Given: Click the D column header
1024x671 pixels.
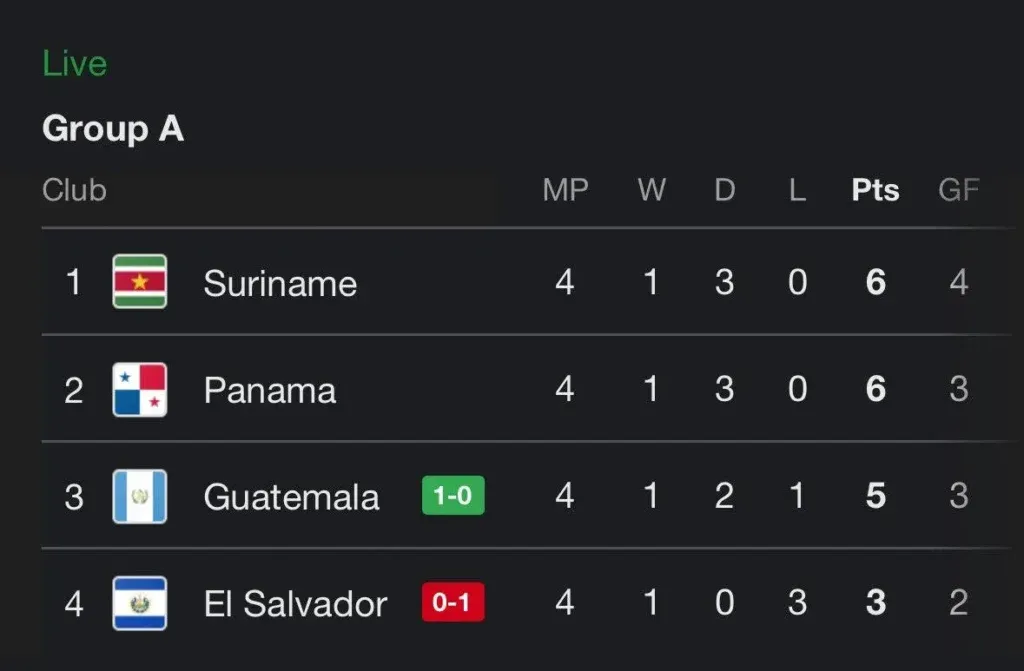Looking at the screenshot, I should [724, 190].
